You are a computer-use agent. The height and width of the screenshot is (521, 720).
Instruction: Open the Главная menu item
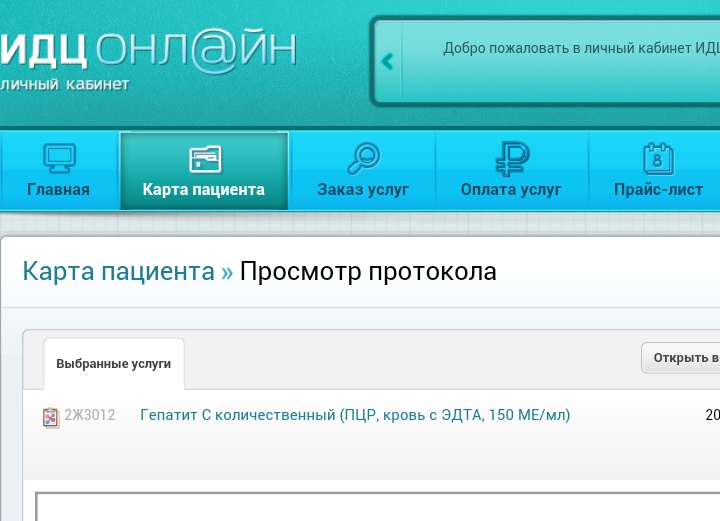coord(58,189)
